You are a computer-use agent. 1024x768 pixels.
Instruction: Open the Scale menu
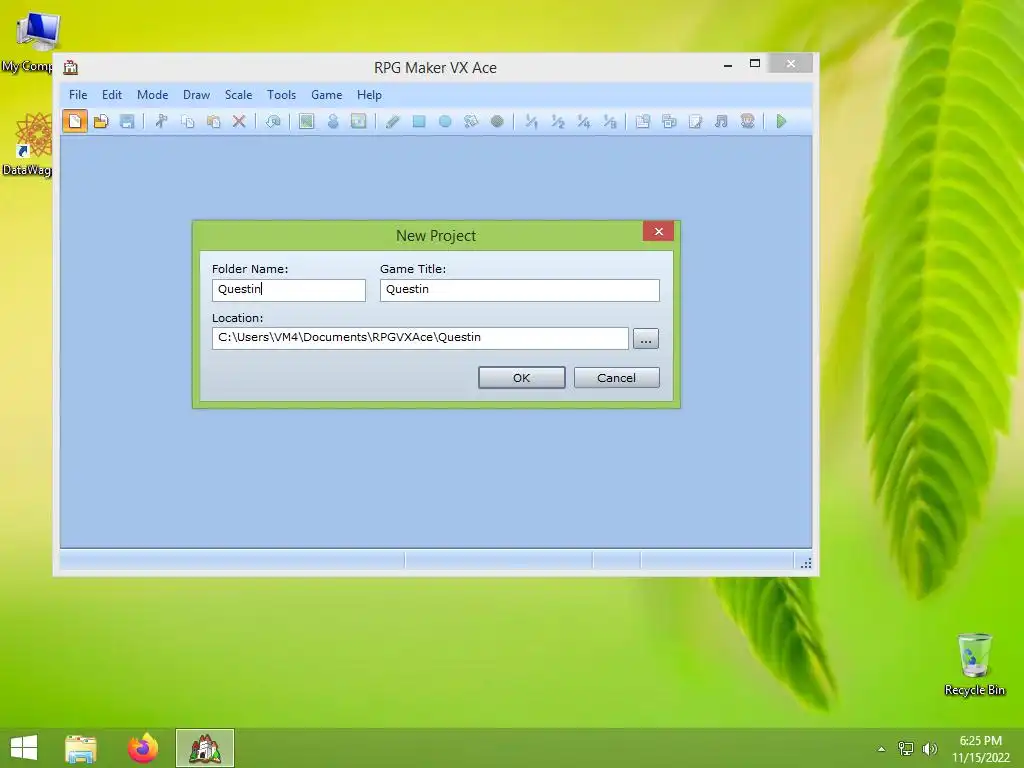[238, 95]
